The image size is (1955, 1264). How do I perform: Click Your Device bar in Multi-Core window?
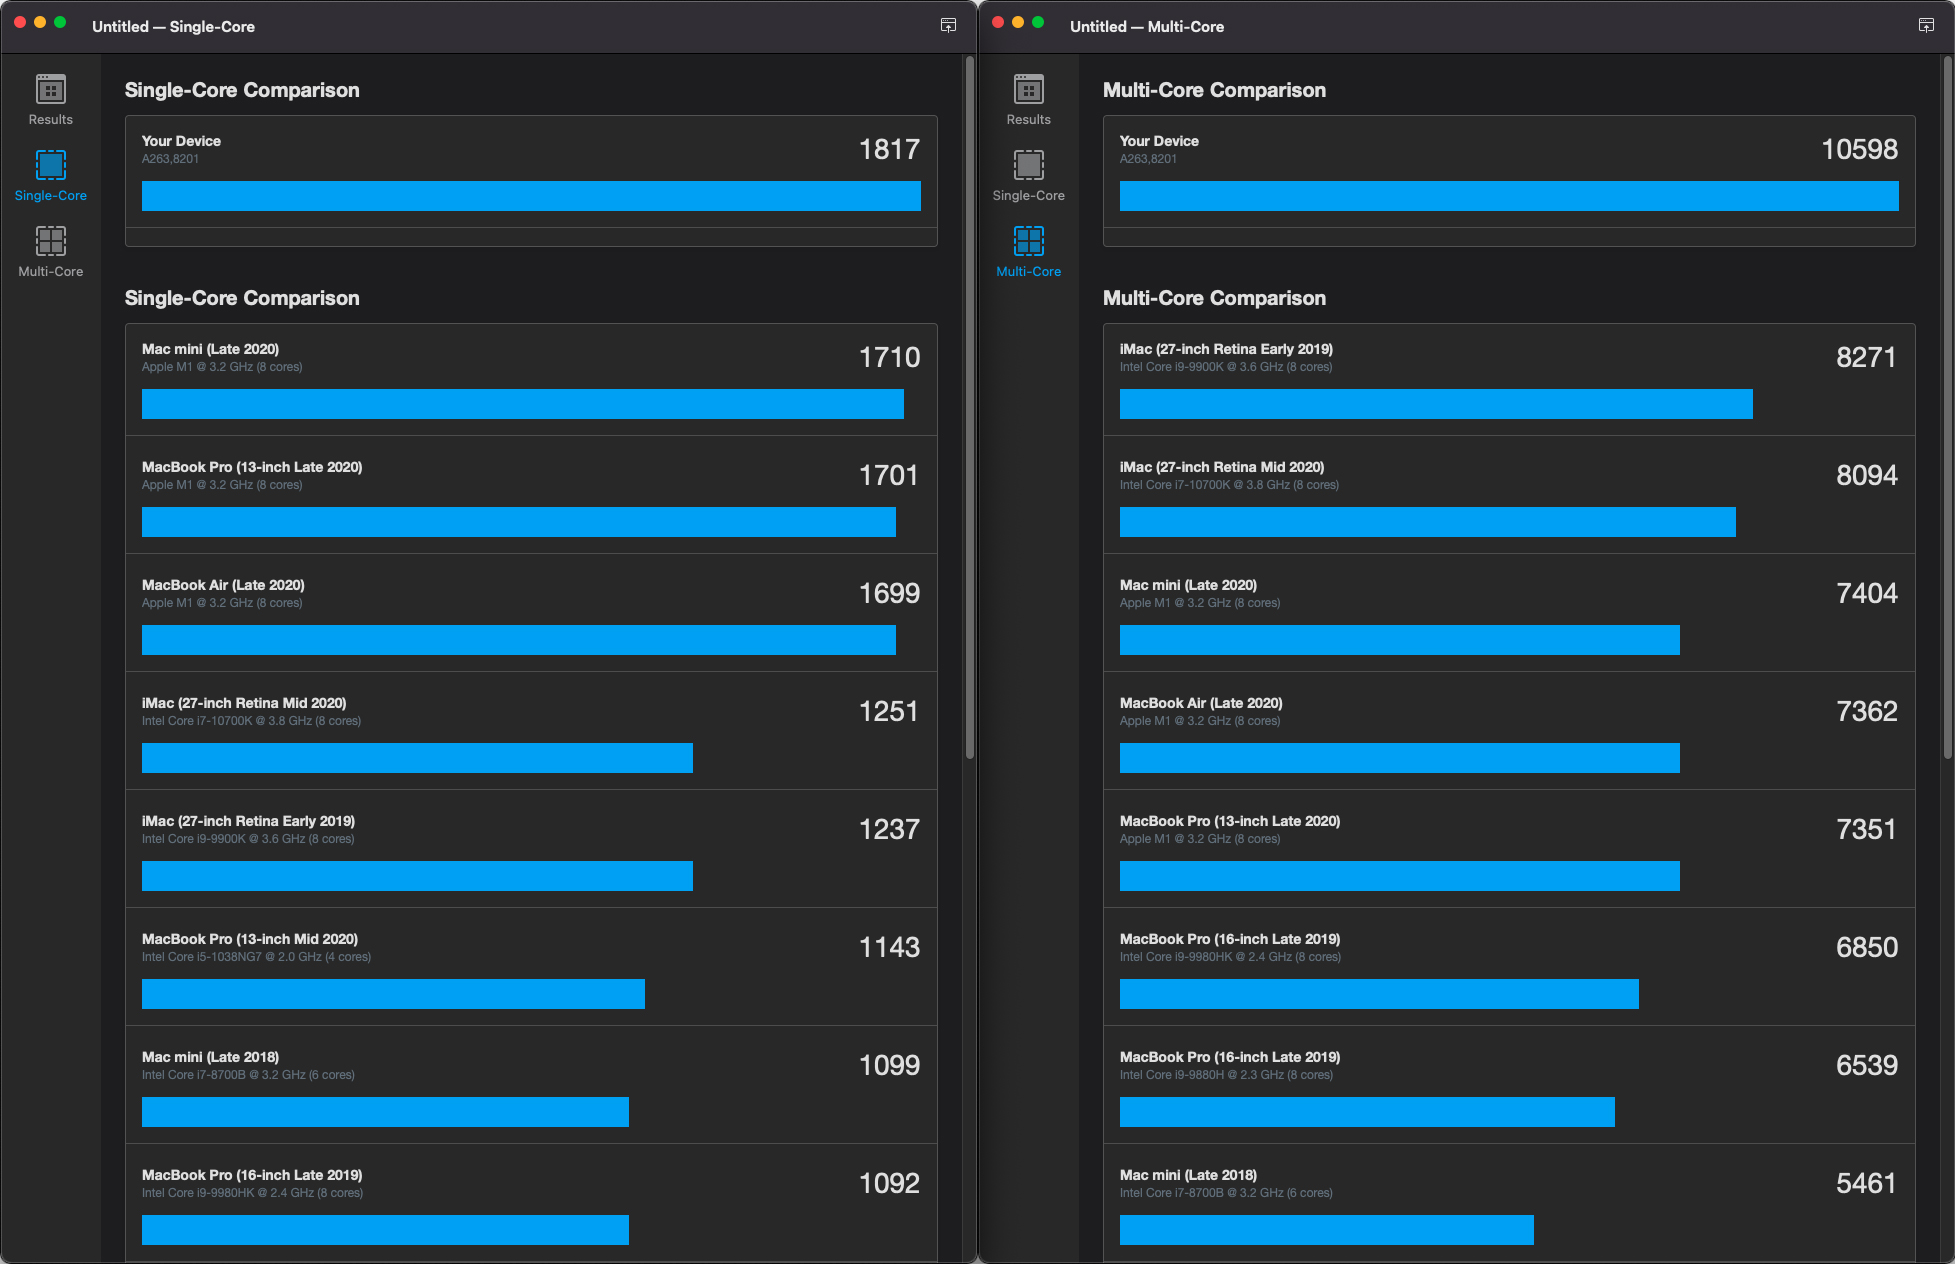(1509, 196)
